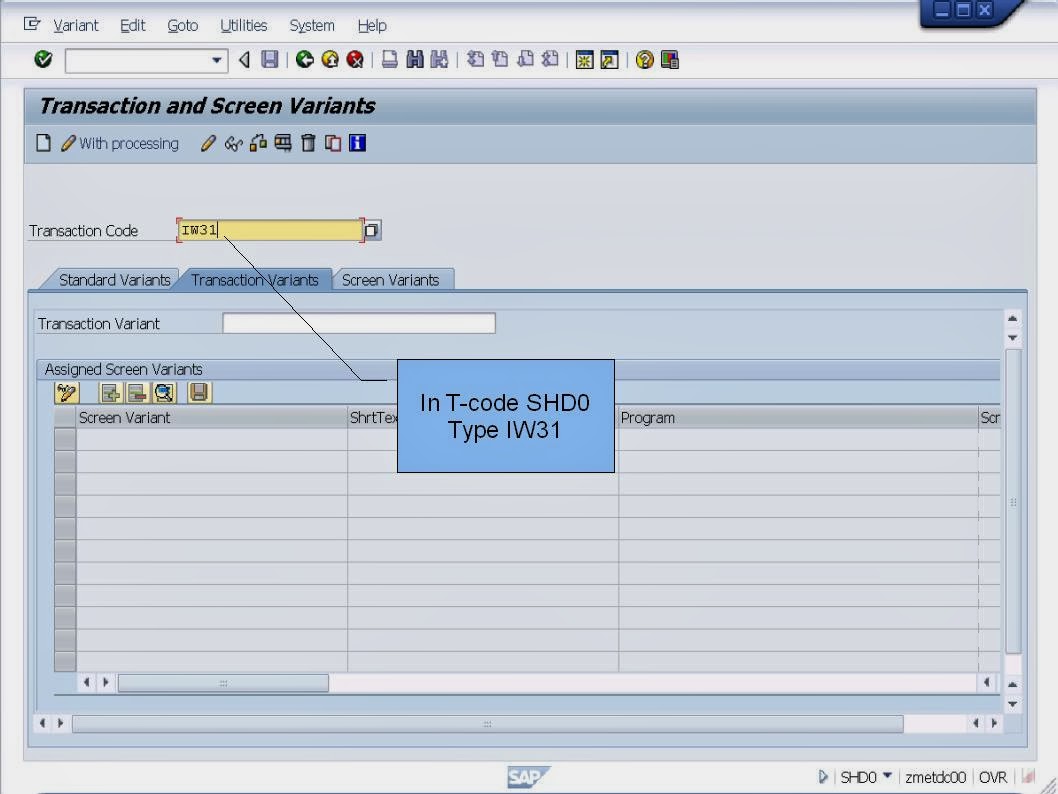The width and height of the screenshot is (1058, 794).
Task: Toggle change/display mode in Assigned Screen Variants
Action: [x=66, y=392]
